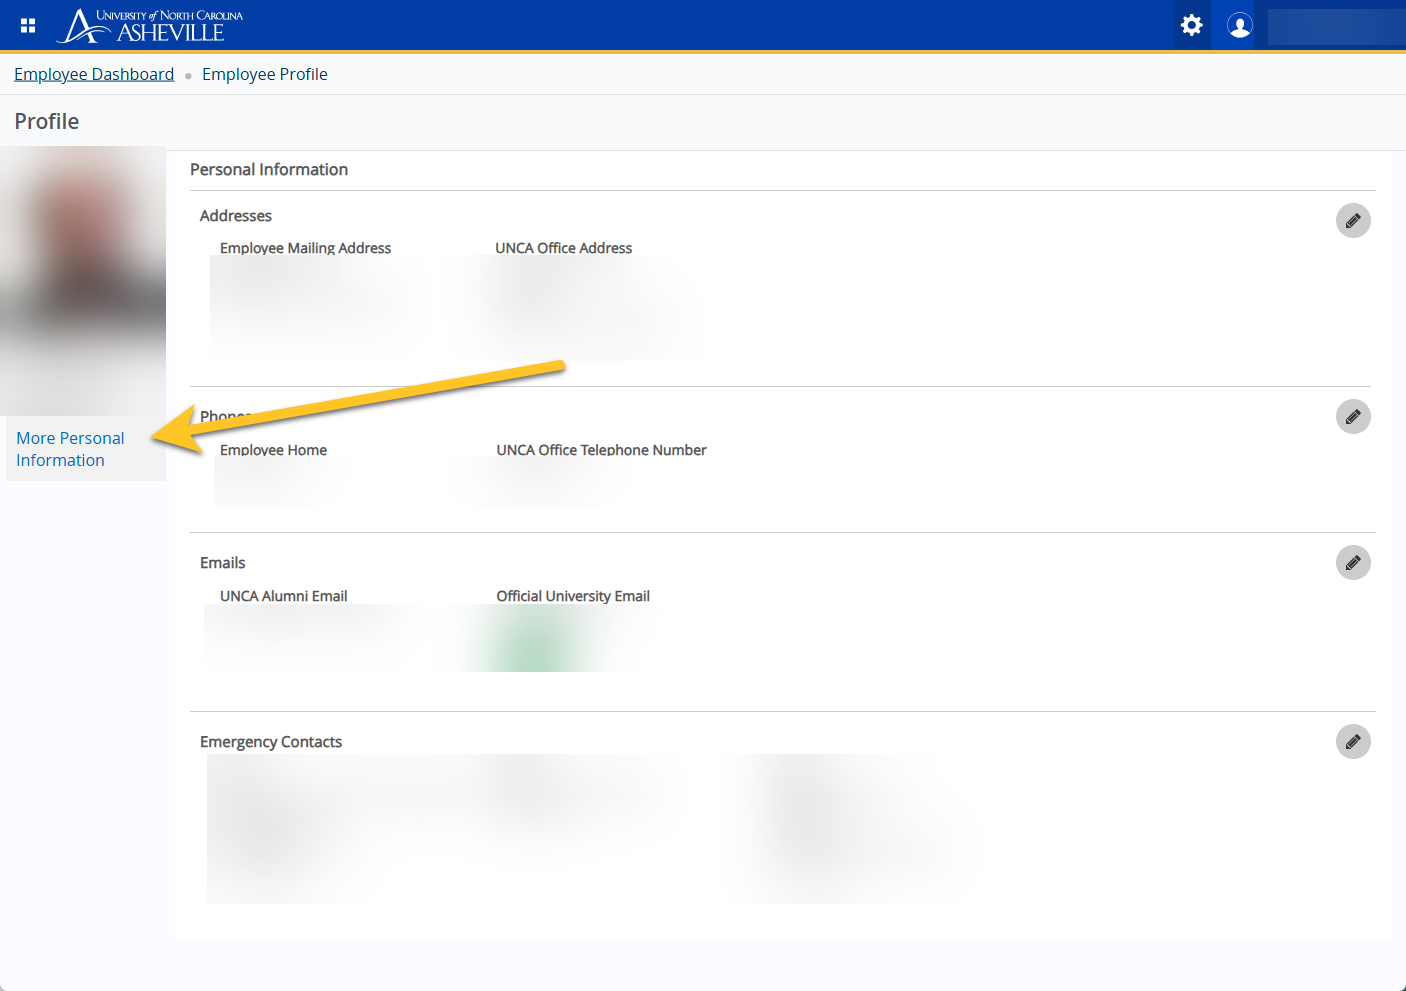Open the More Personal Information link
The image size is (1406, 991).
click(70, 449)
